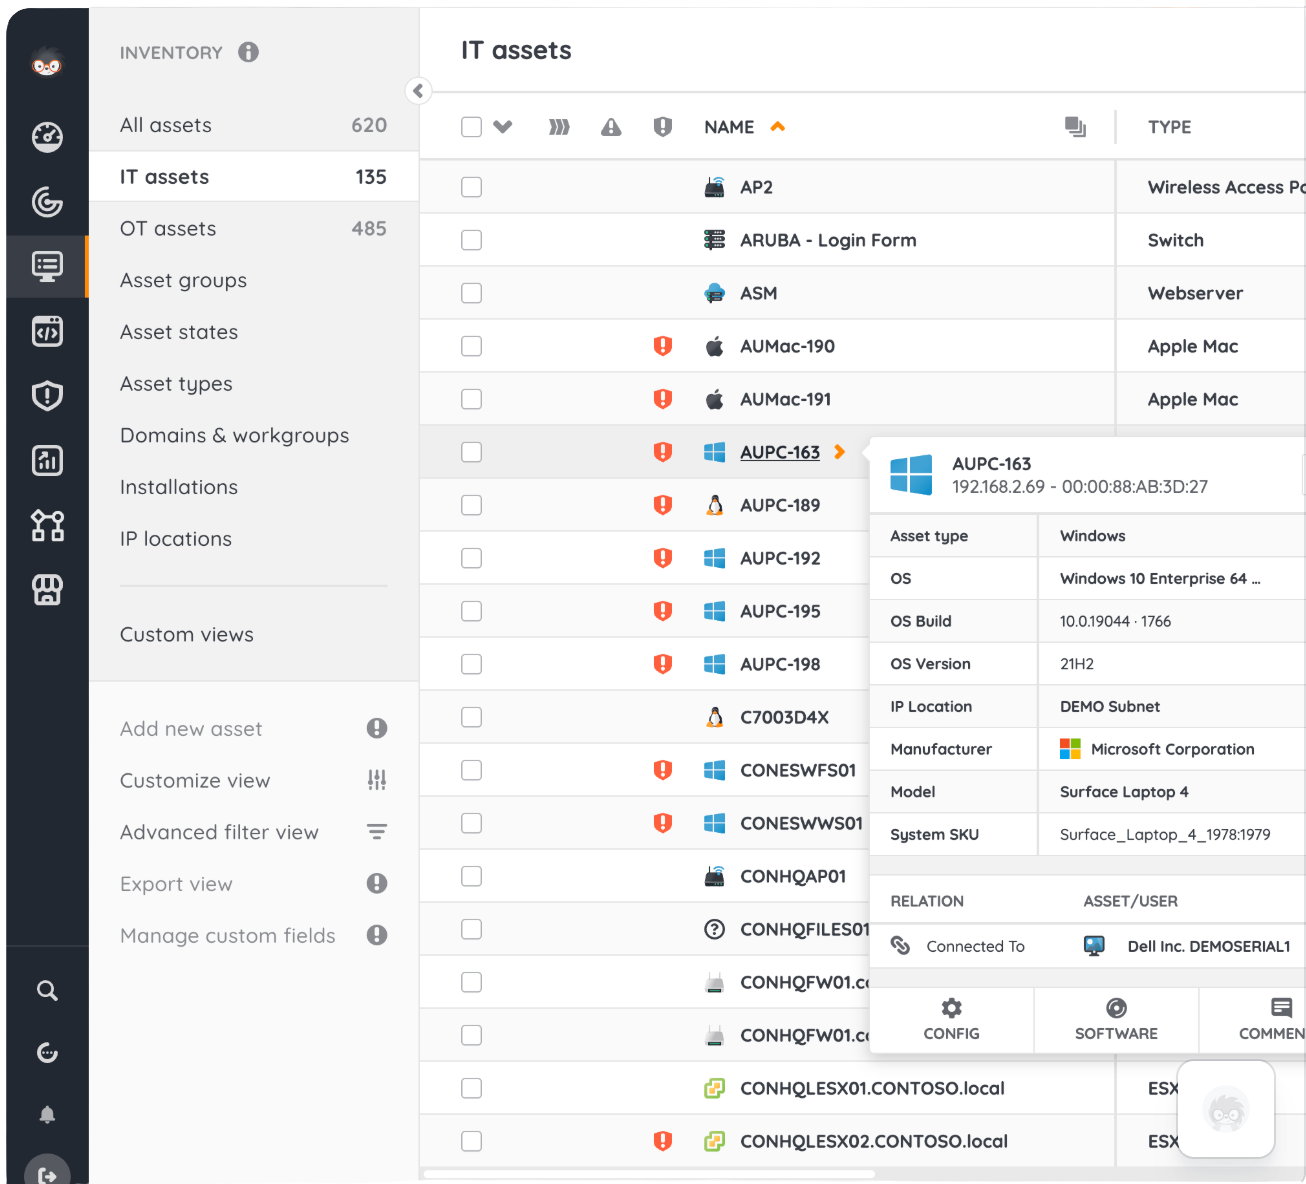Open Asset groups in the inventory menu
Screen dimensions: 1306x1184
(183, 280)
